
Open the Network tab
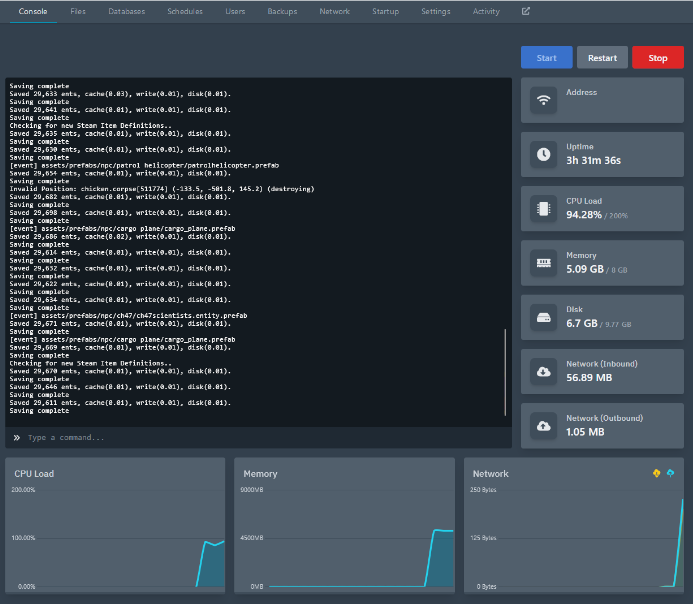(x=334, y=11)
